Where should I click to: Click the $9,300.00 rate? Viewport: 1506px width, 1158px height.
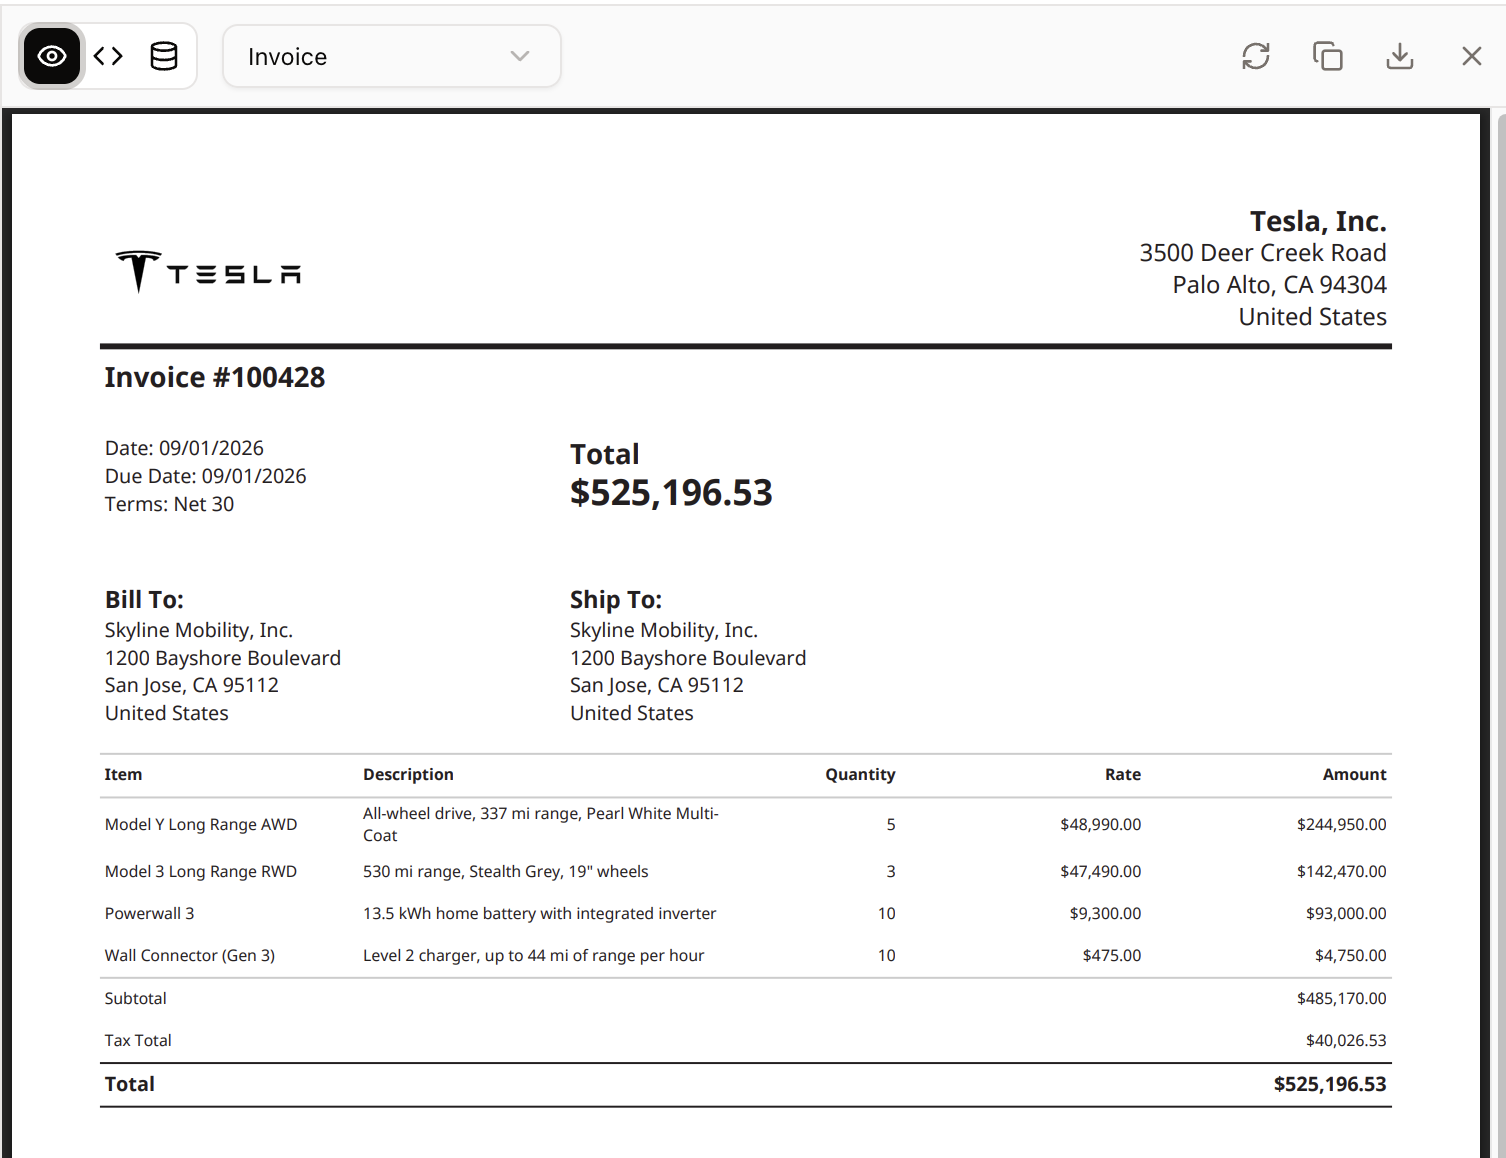tap(1105, 913)
